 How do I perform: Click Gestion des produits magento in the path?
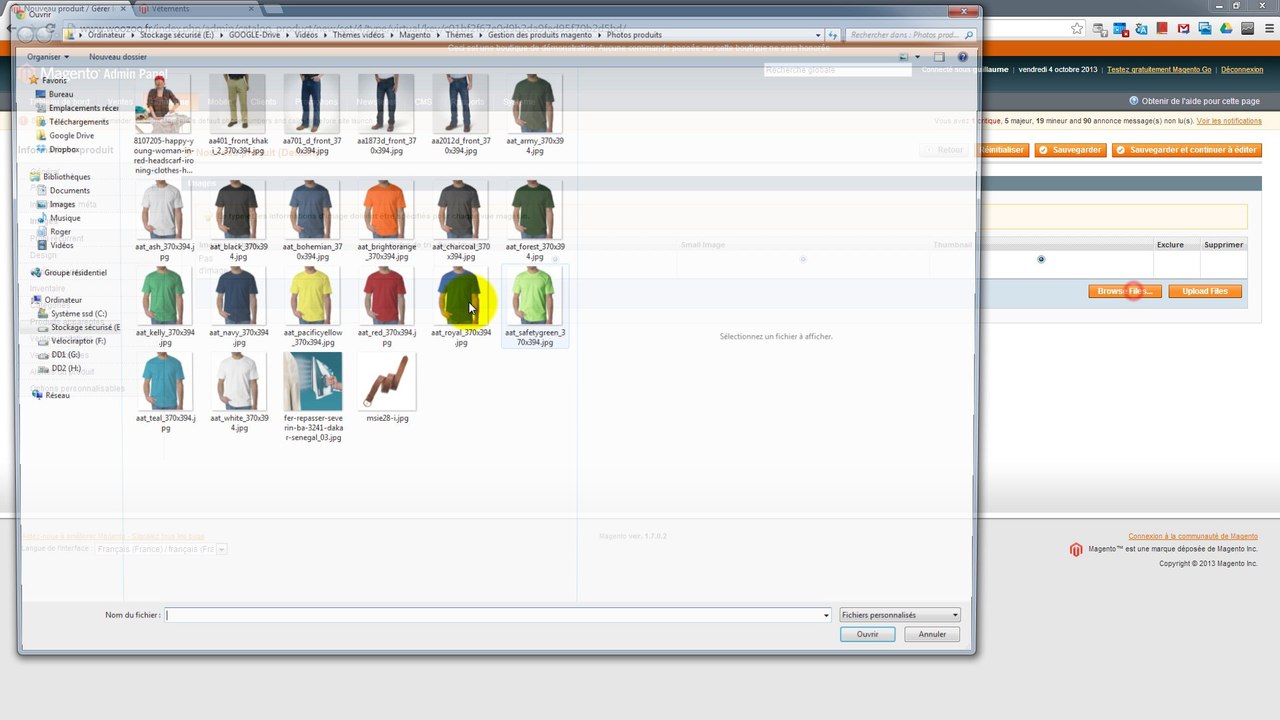click(x=540, y=35)
